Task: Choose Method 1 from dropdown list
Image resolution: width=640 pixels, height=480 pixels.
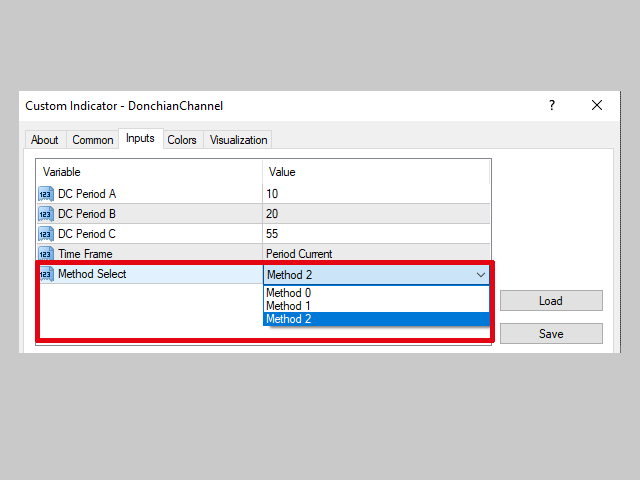Action: pos(376,306)
